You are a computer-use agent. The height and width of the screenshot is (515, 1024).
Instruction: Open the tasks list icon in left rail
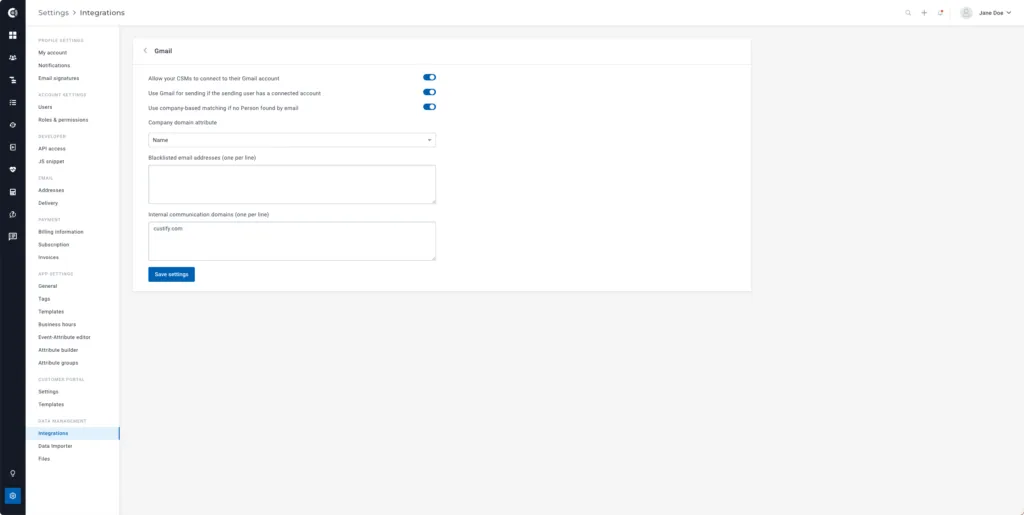[12, 102]
